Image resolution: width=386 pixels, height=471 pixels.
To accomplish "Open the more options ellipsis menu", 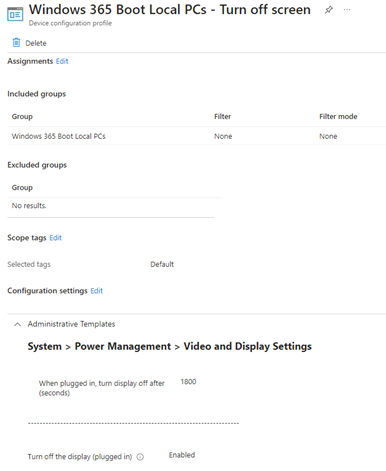I will pyautogui.click(x=347, y=10).
